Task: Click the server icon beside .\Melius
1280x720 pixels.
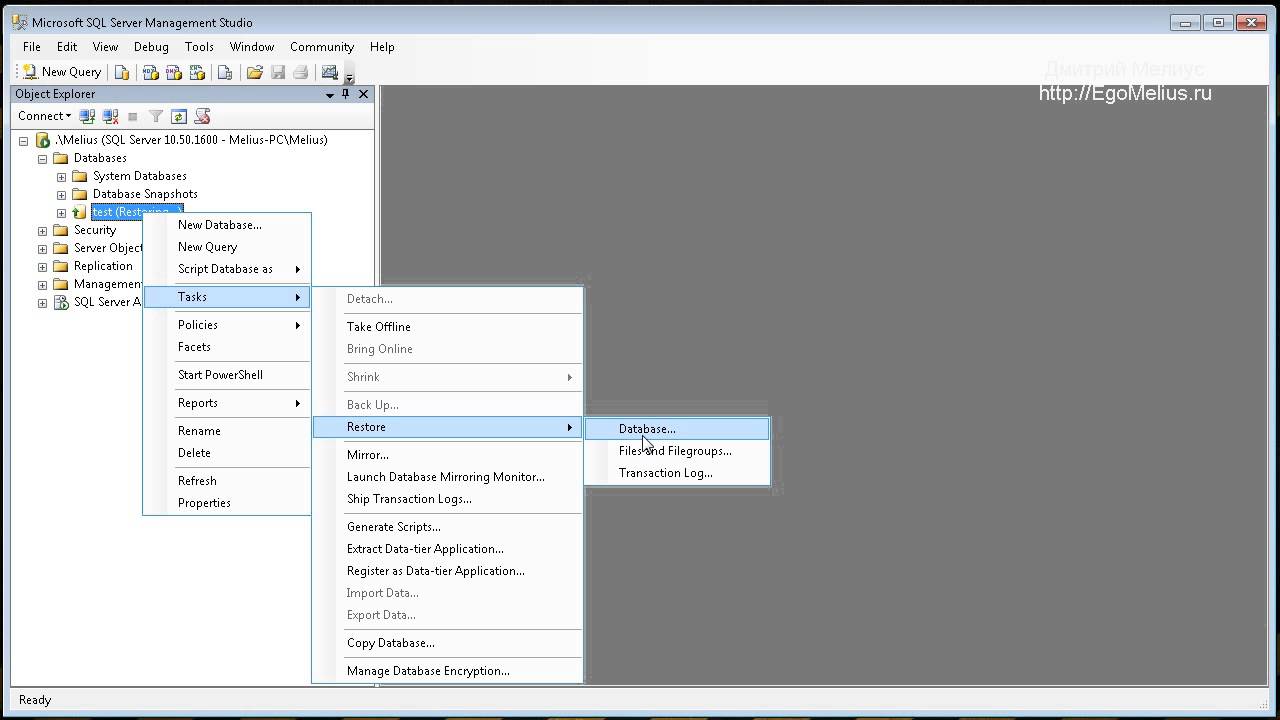Action: (x=43, y=140)
